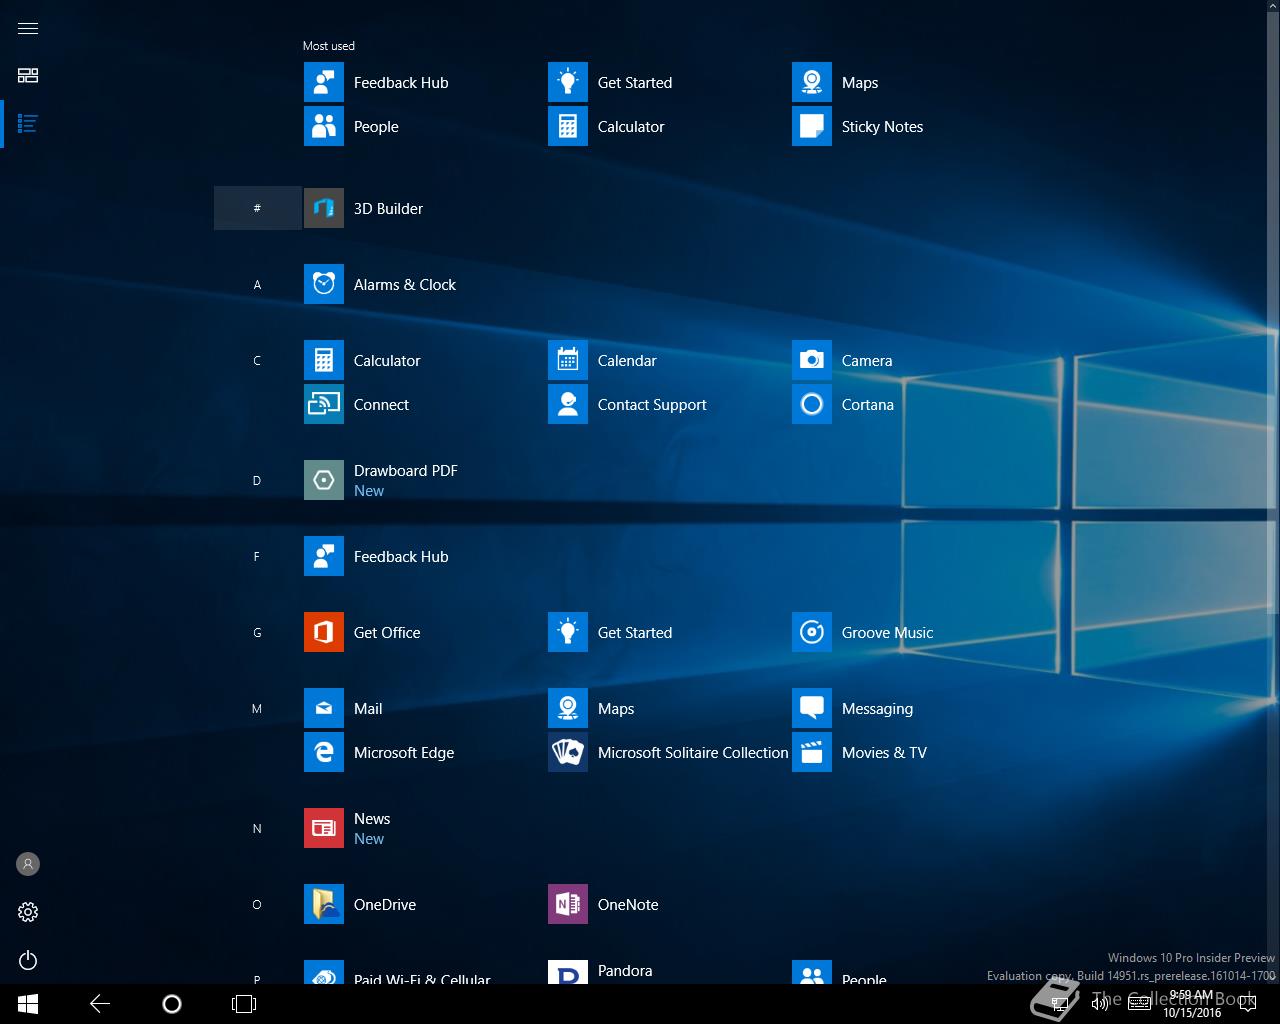Open Settings gear in sidebar
The image size is (1280, 1024).
pyautogui.click(x=28, y=912)
